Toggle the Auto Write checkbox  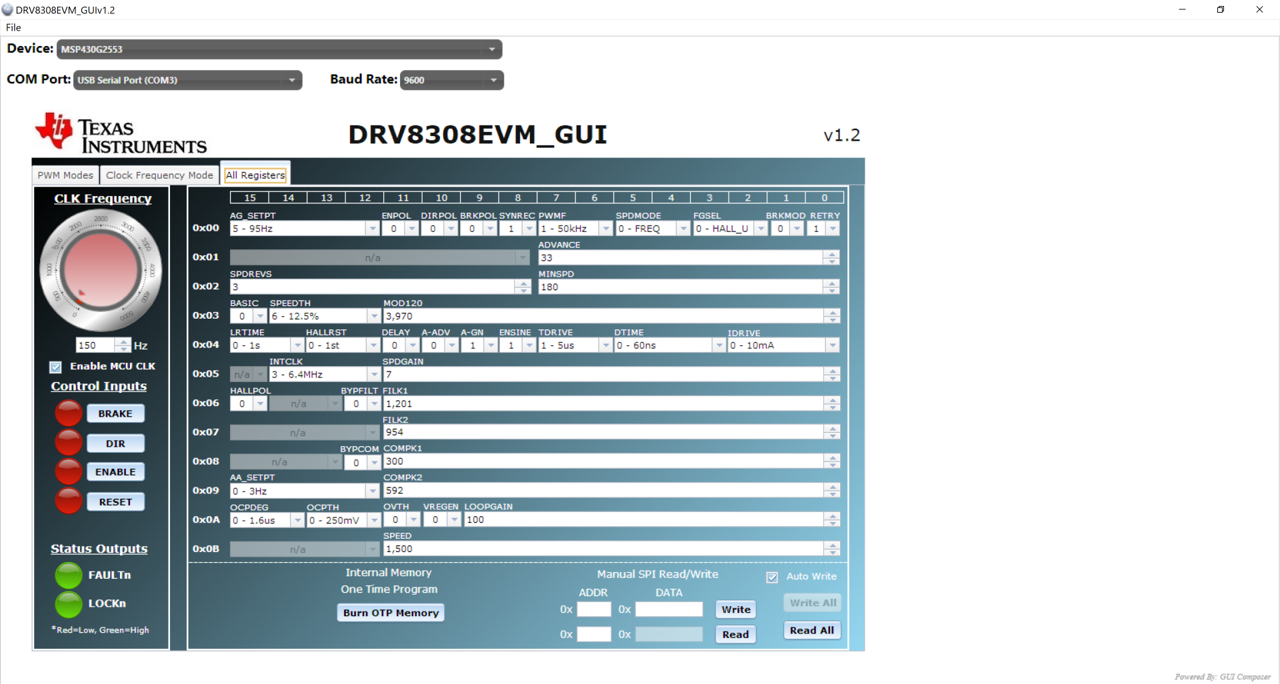click(x=772, y=577)
